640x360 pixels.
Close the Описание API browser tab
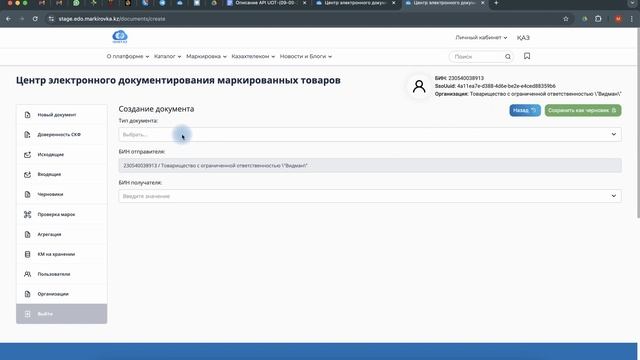[x=304, y=3]
